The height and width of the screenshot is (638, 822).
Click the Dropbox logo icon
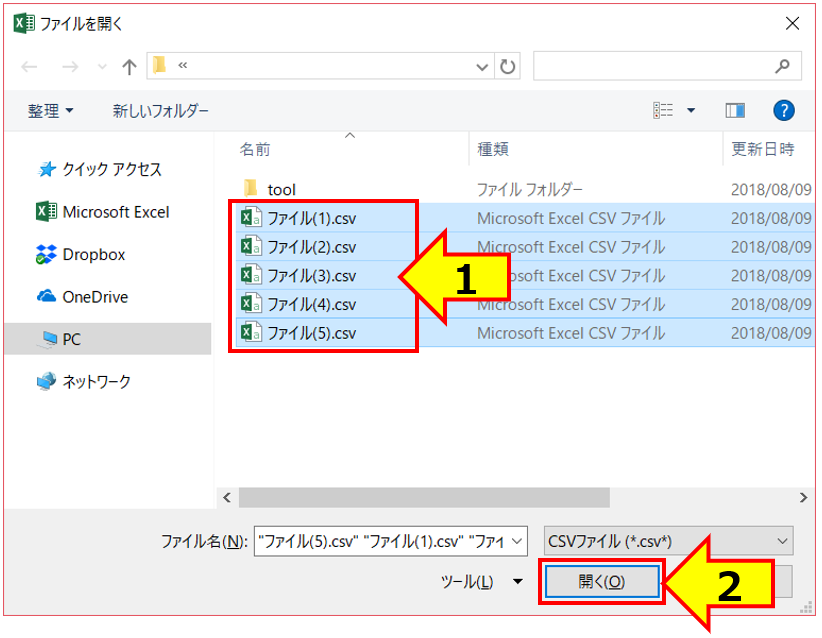tap(46, 254)
